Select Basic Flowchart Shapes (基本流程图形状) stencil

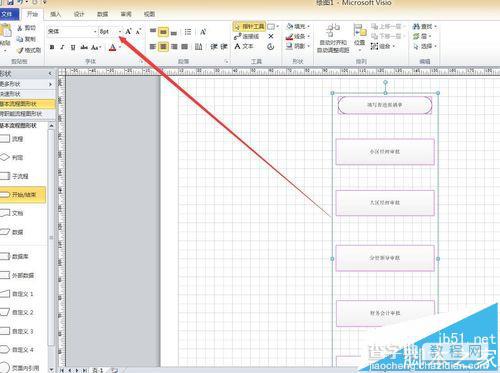(x=27, y=104)
